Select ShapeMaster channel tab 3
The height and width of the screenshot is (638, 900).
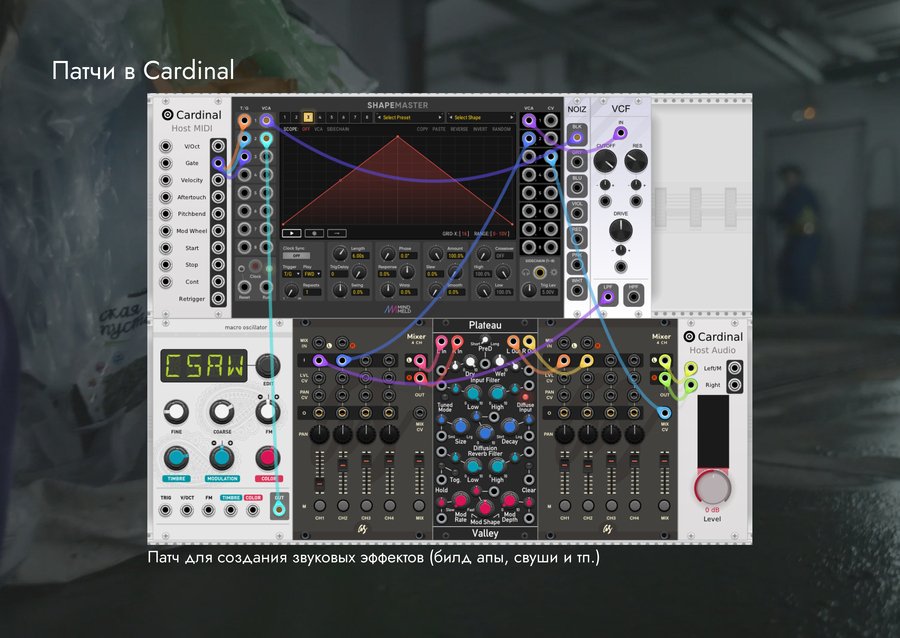click(308, 118)
